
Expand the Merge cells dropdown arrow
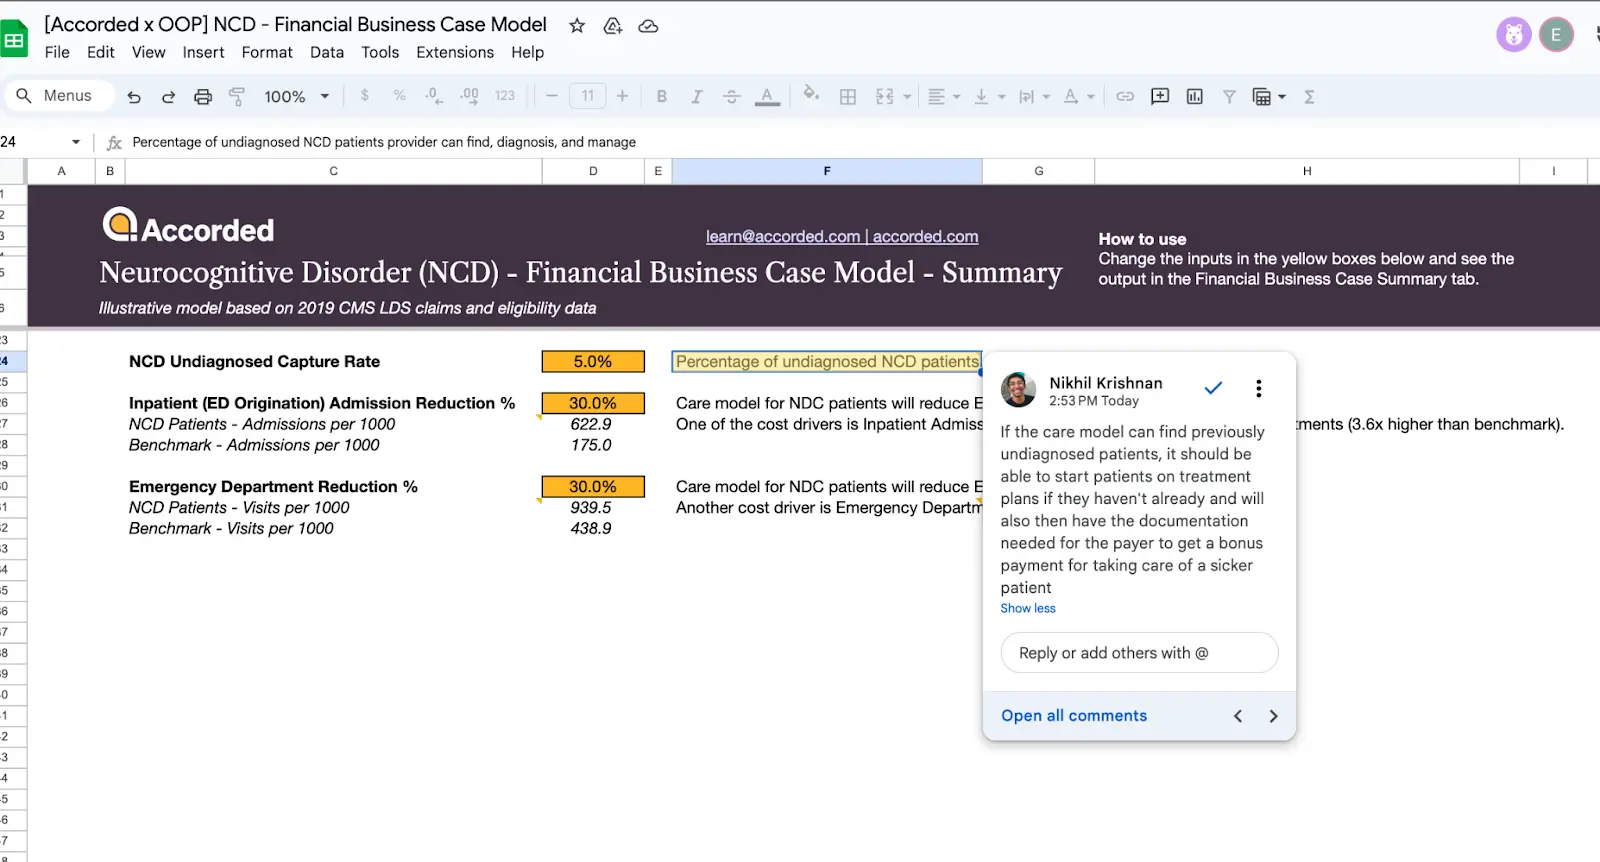coord(907,97)
